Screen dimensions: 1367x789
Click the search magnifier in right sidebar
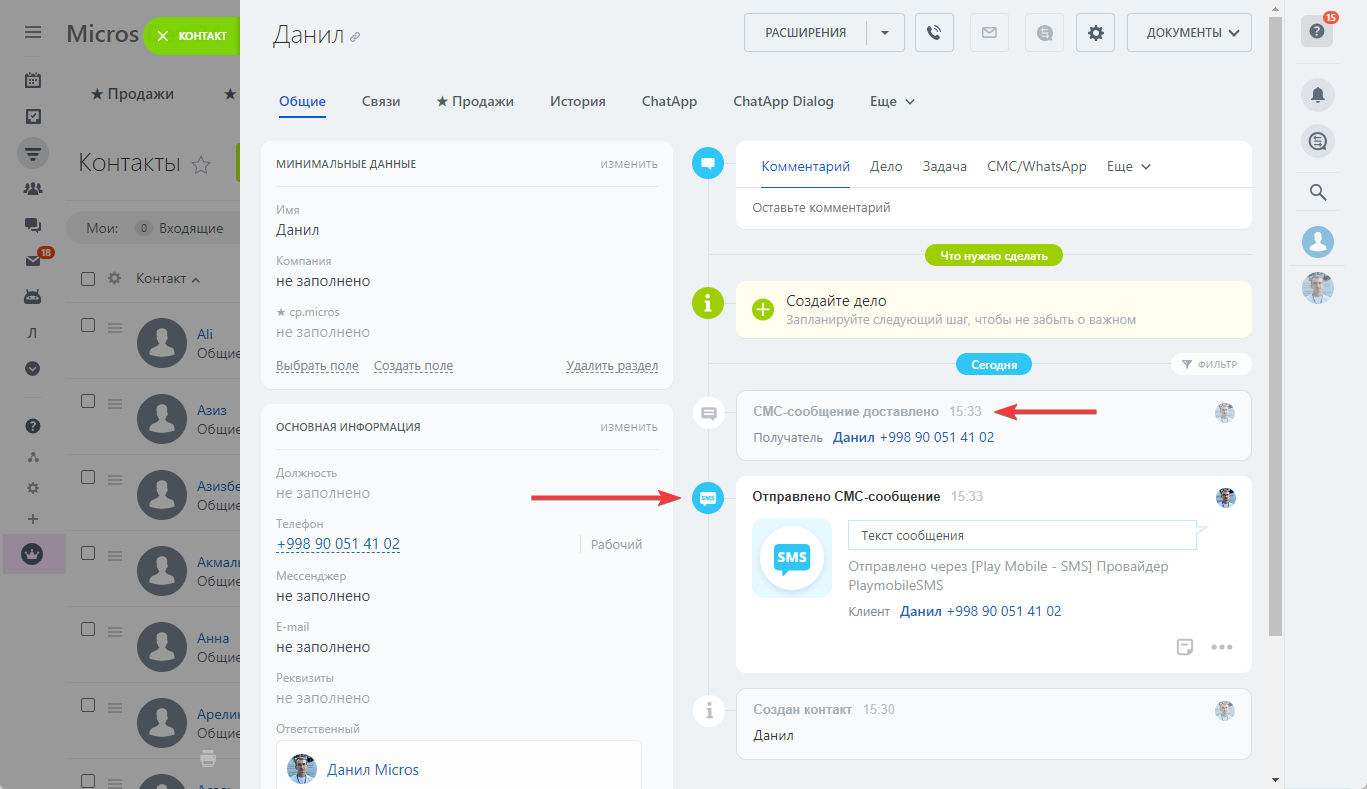point(1317,192)
